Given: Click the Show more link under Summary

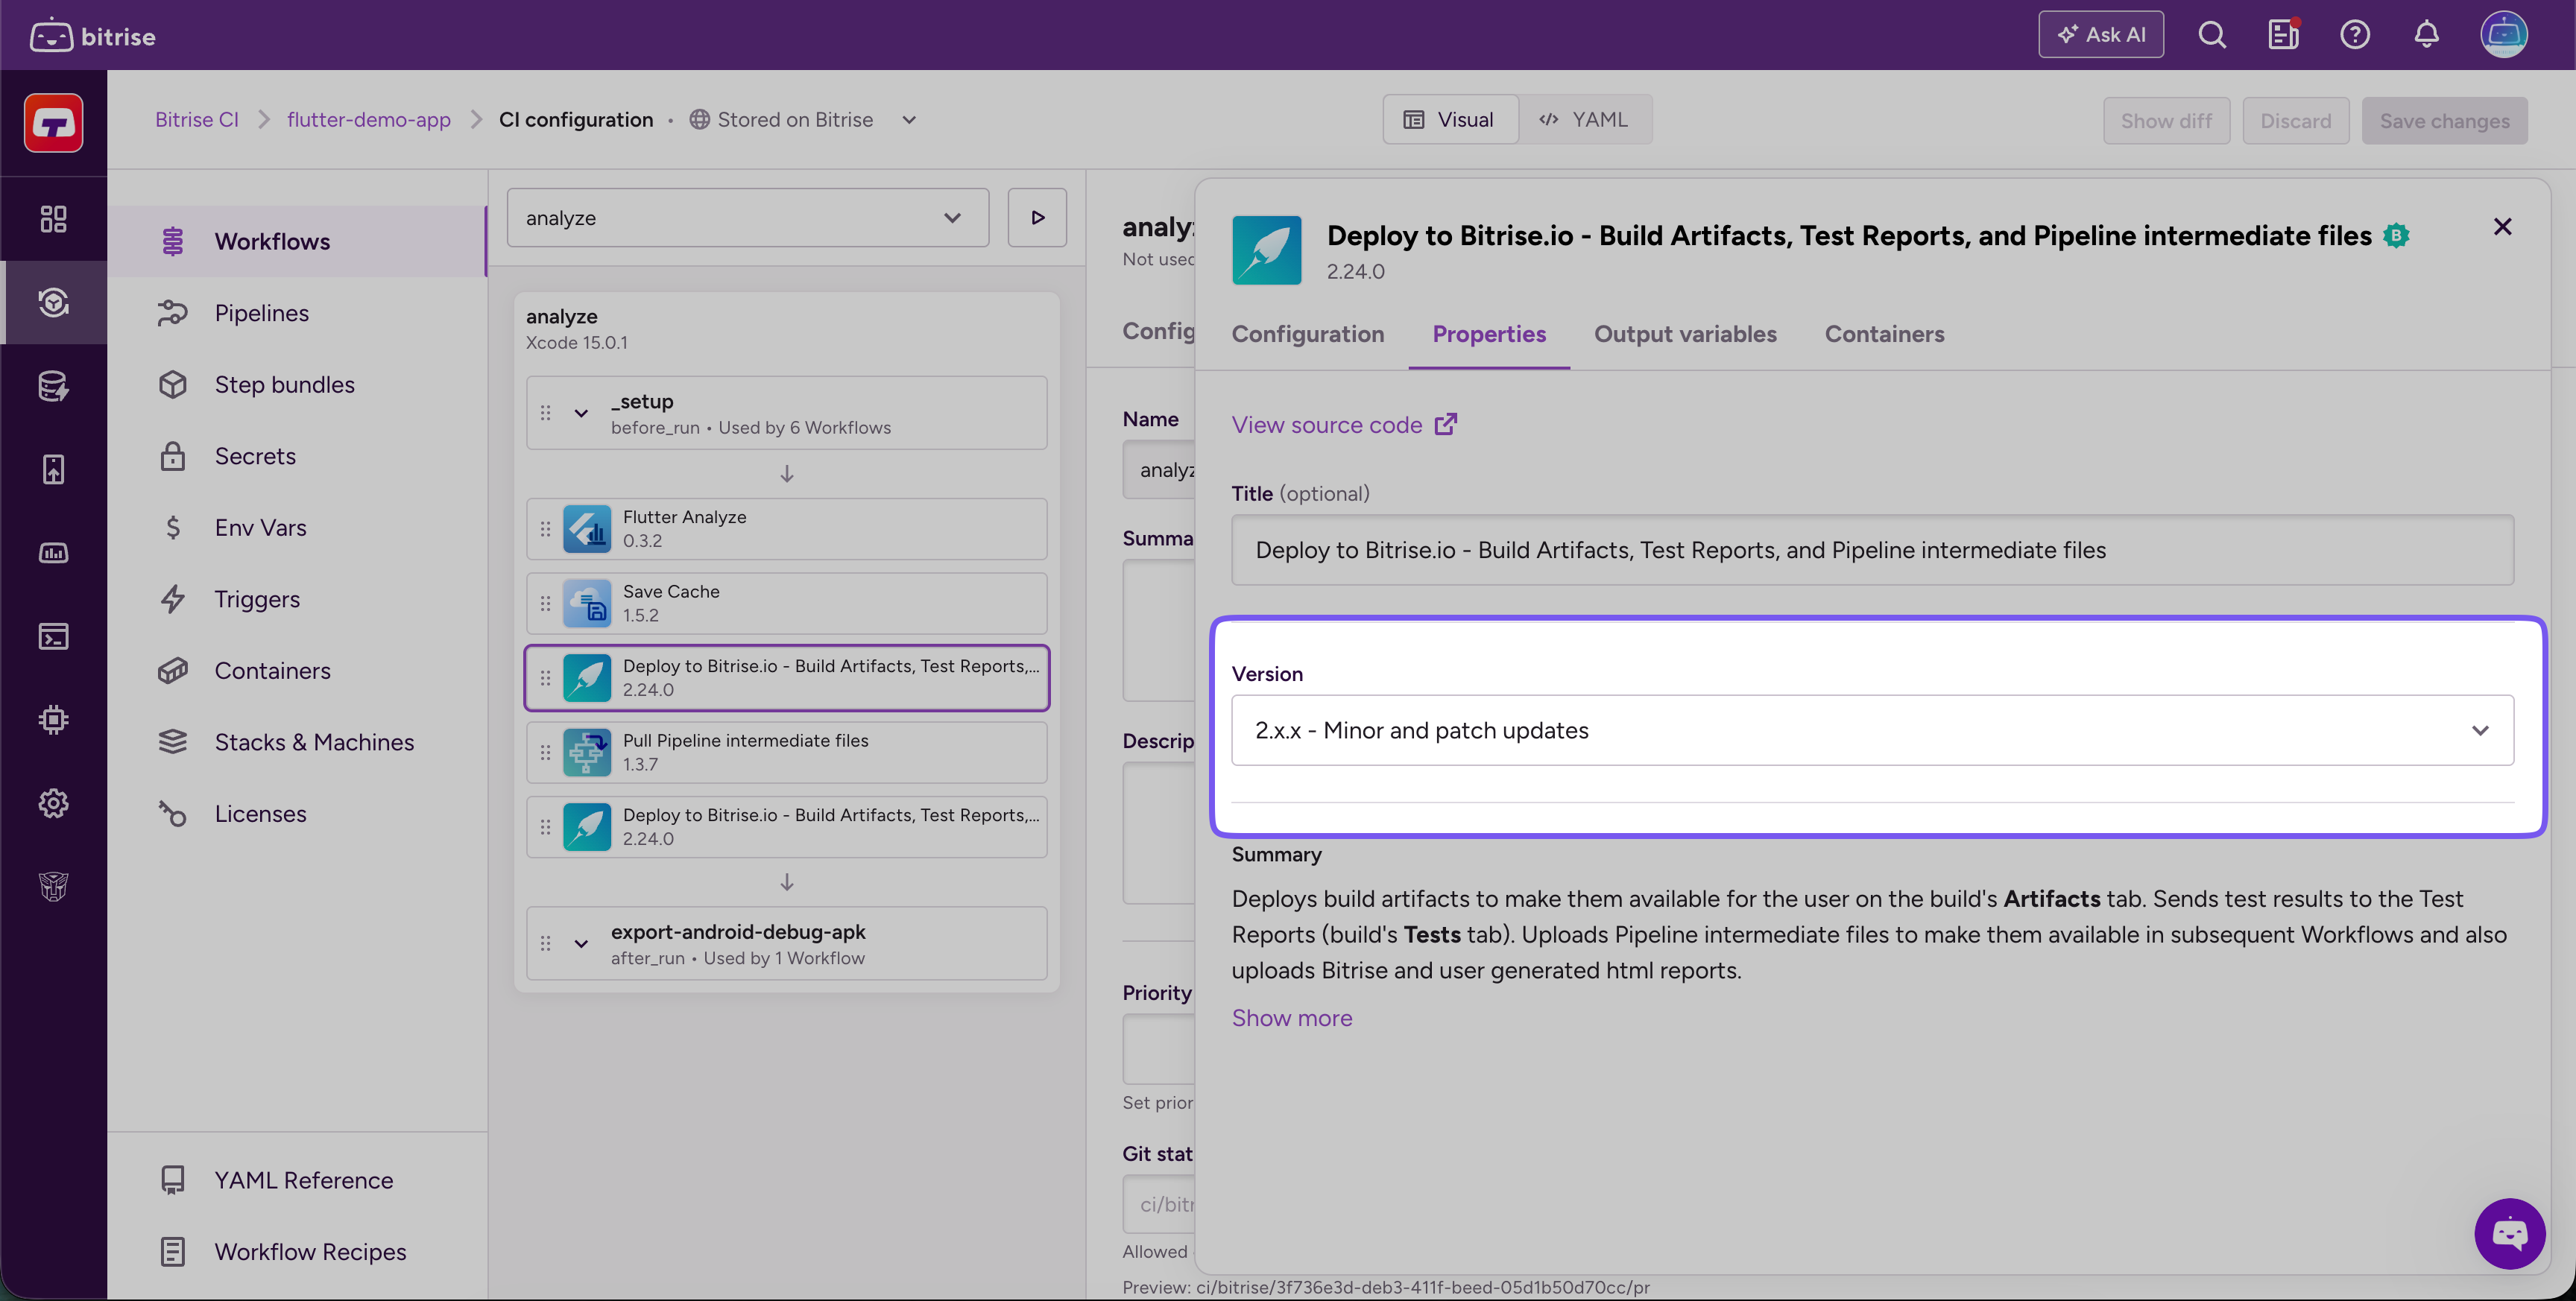Looking at the screenshot, I should tap(1292, 1018).
